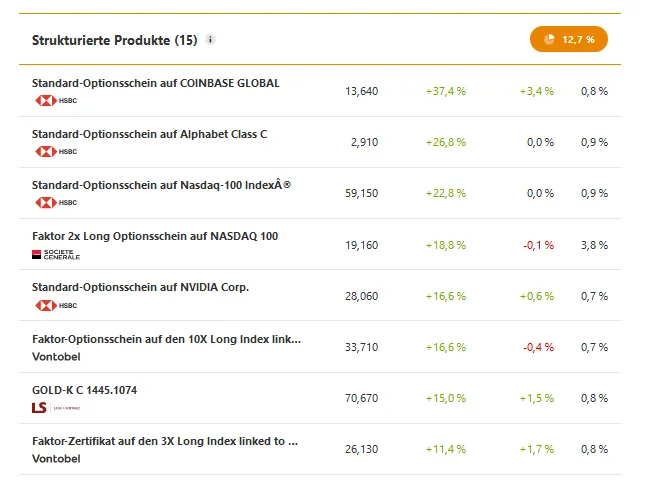
Task: Select the +26,8 % performance value
Action: pos(446,142)
